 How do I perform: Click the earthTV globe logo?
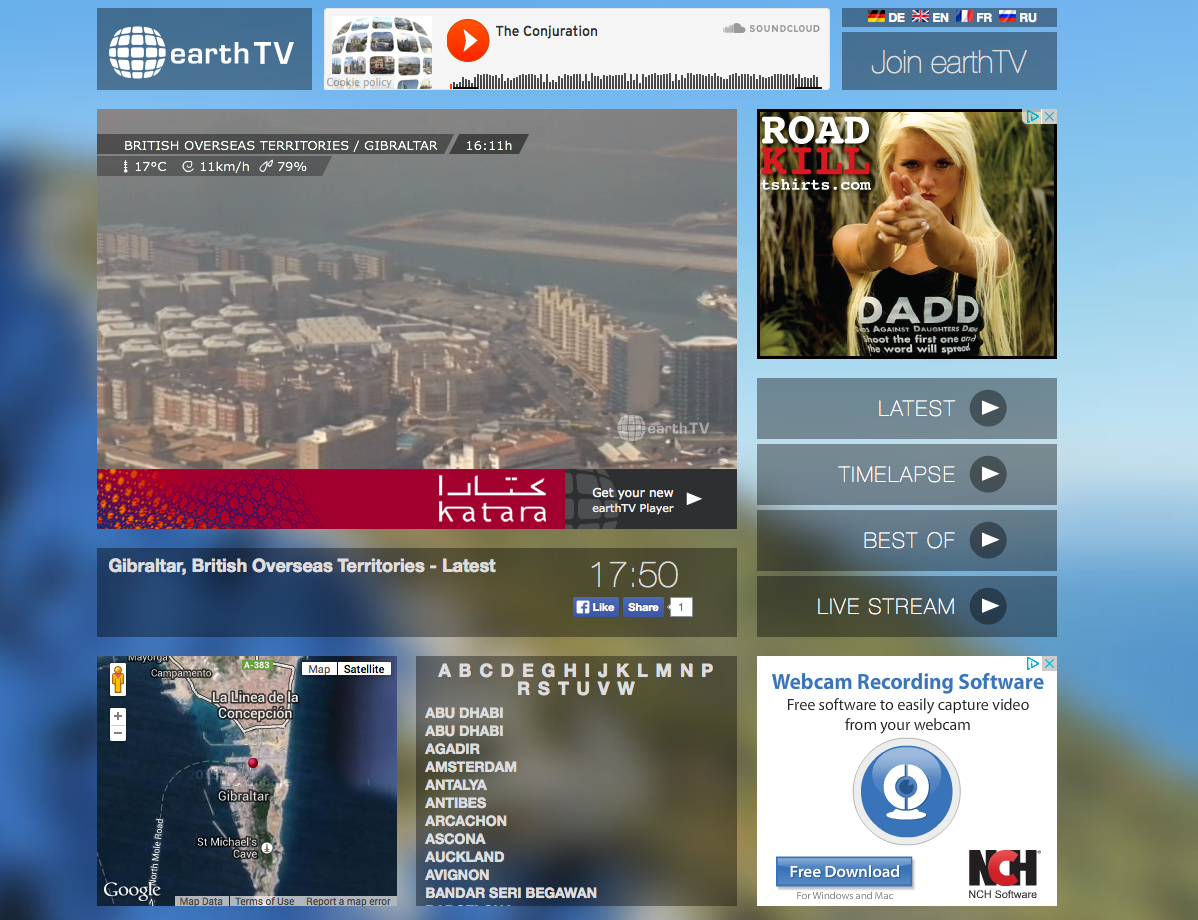point(204,49)
